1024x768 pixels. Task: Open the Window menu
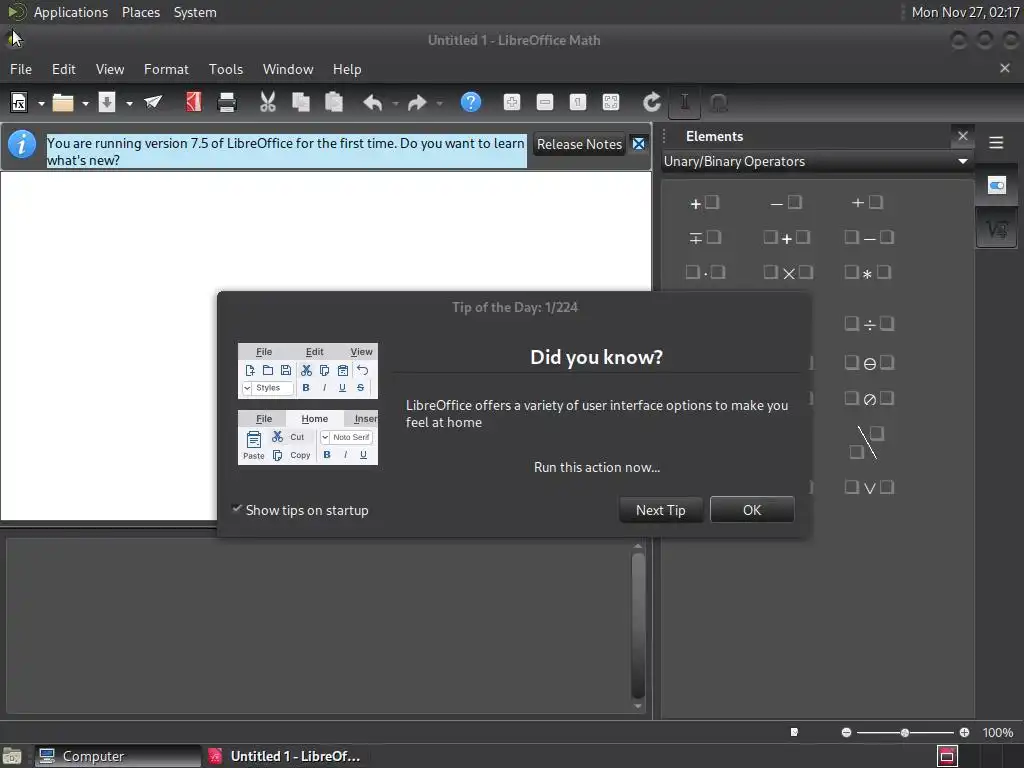(x=288, y=69)
